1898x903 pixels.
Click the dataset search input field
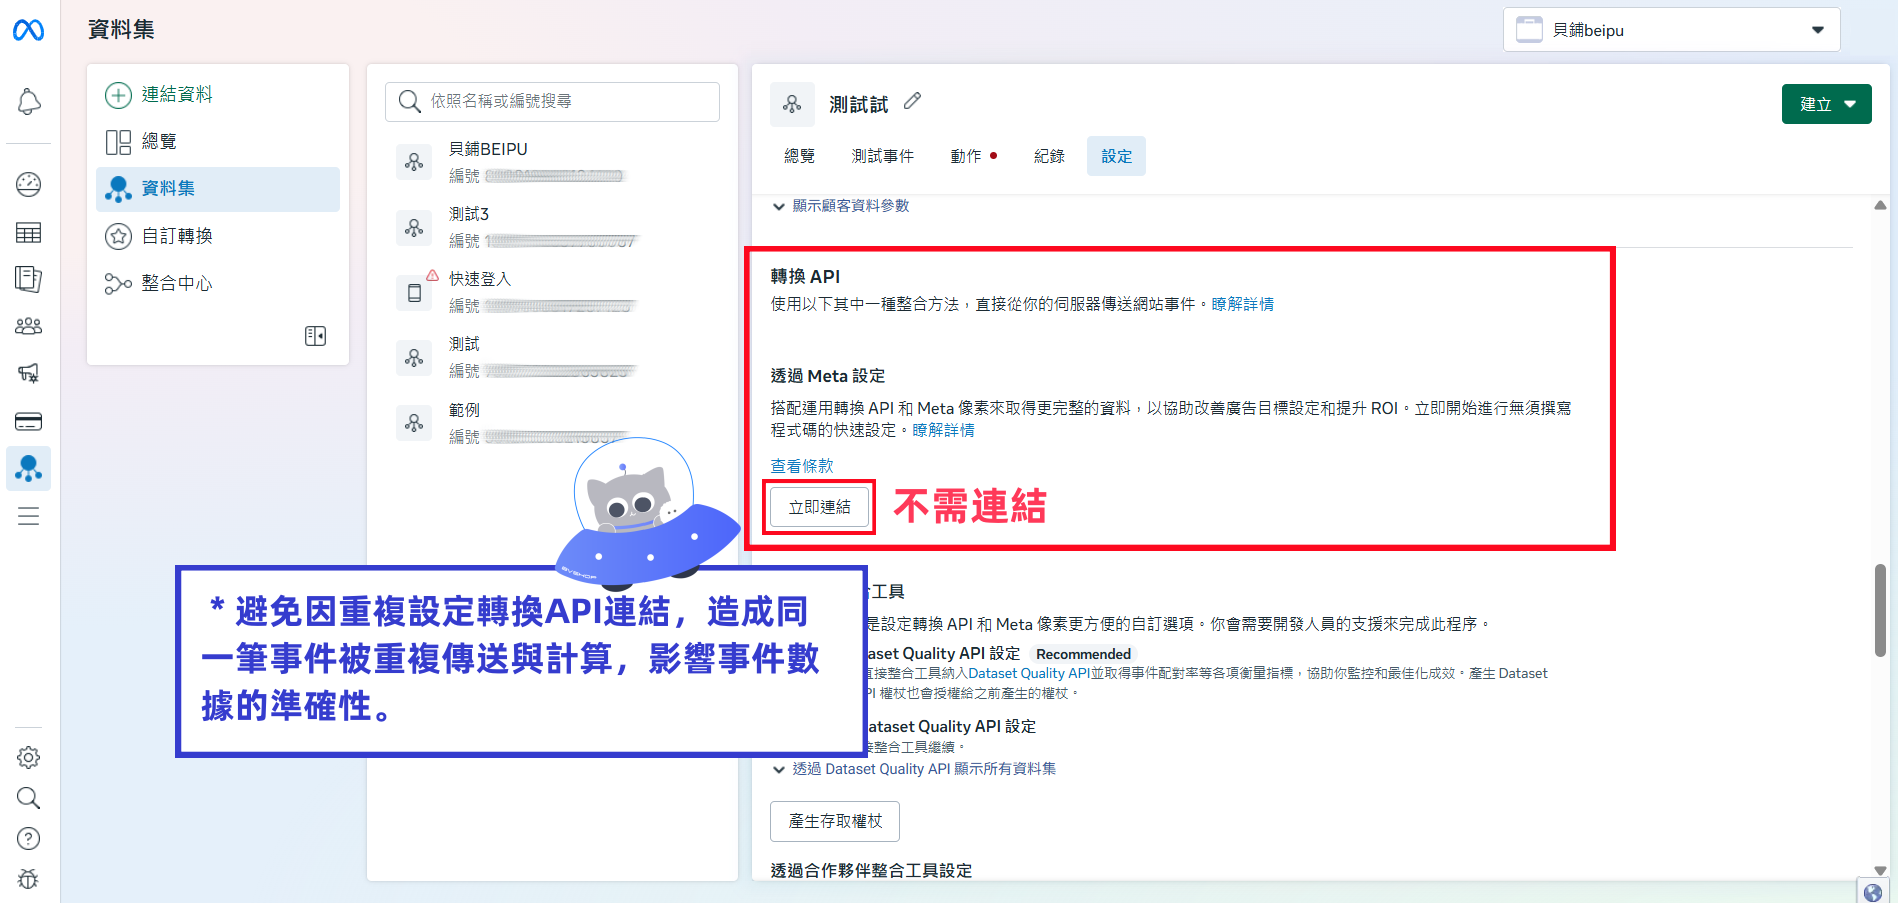552,101
